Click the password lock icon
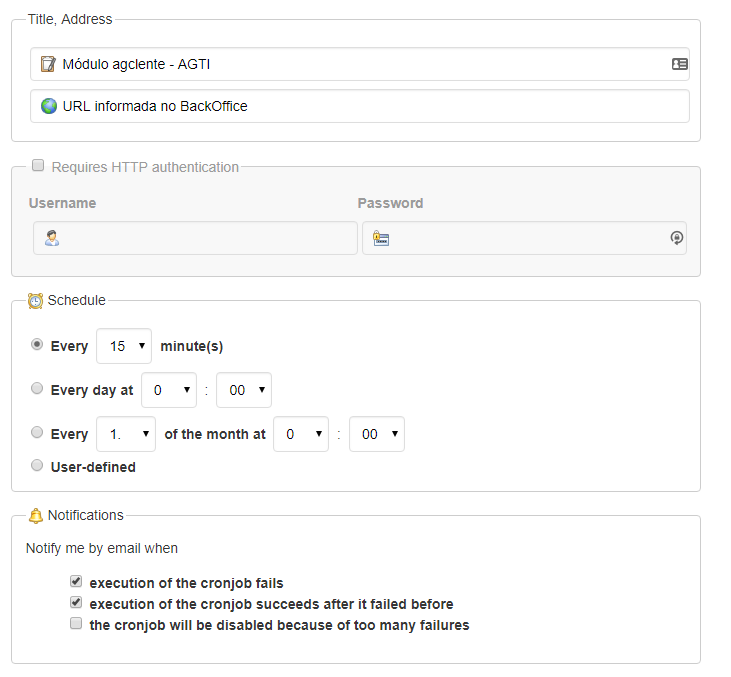Image resolution: width=731 pixels, height=677 pixels. pos(381,238)
